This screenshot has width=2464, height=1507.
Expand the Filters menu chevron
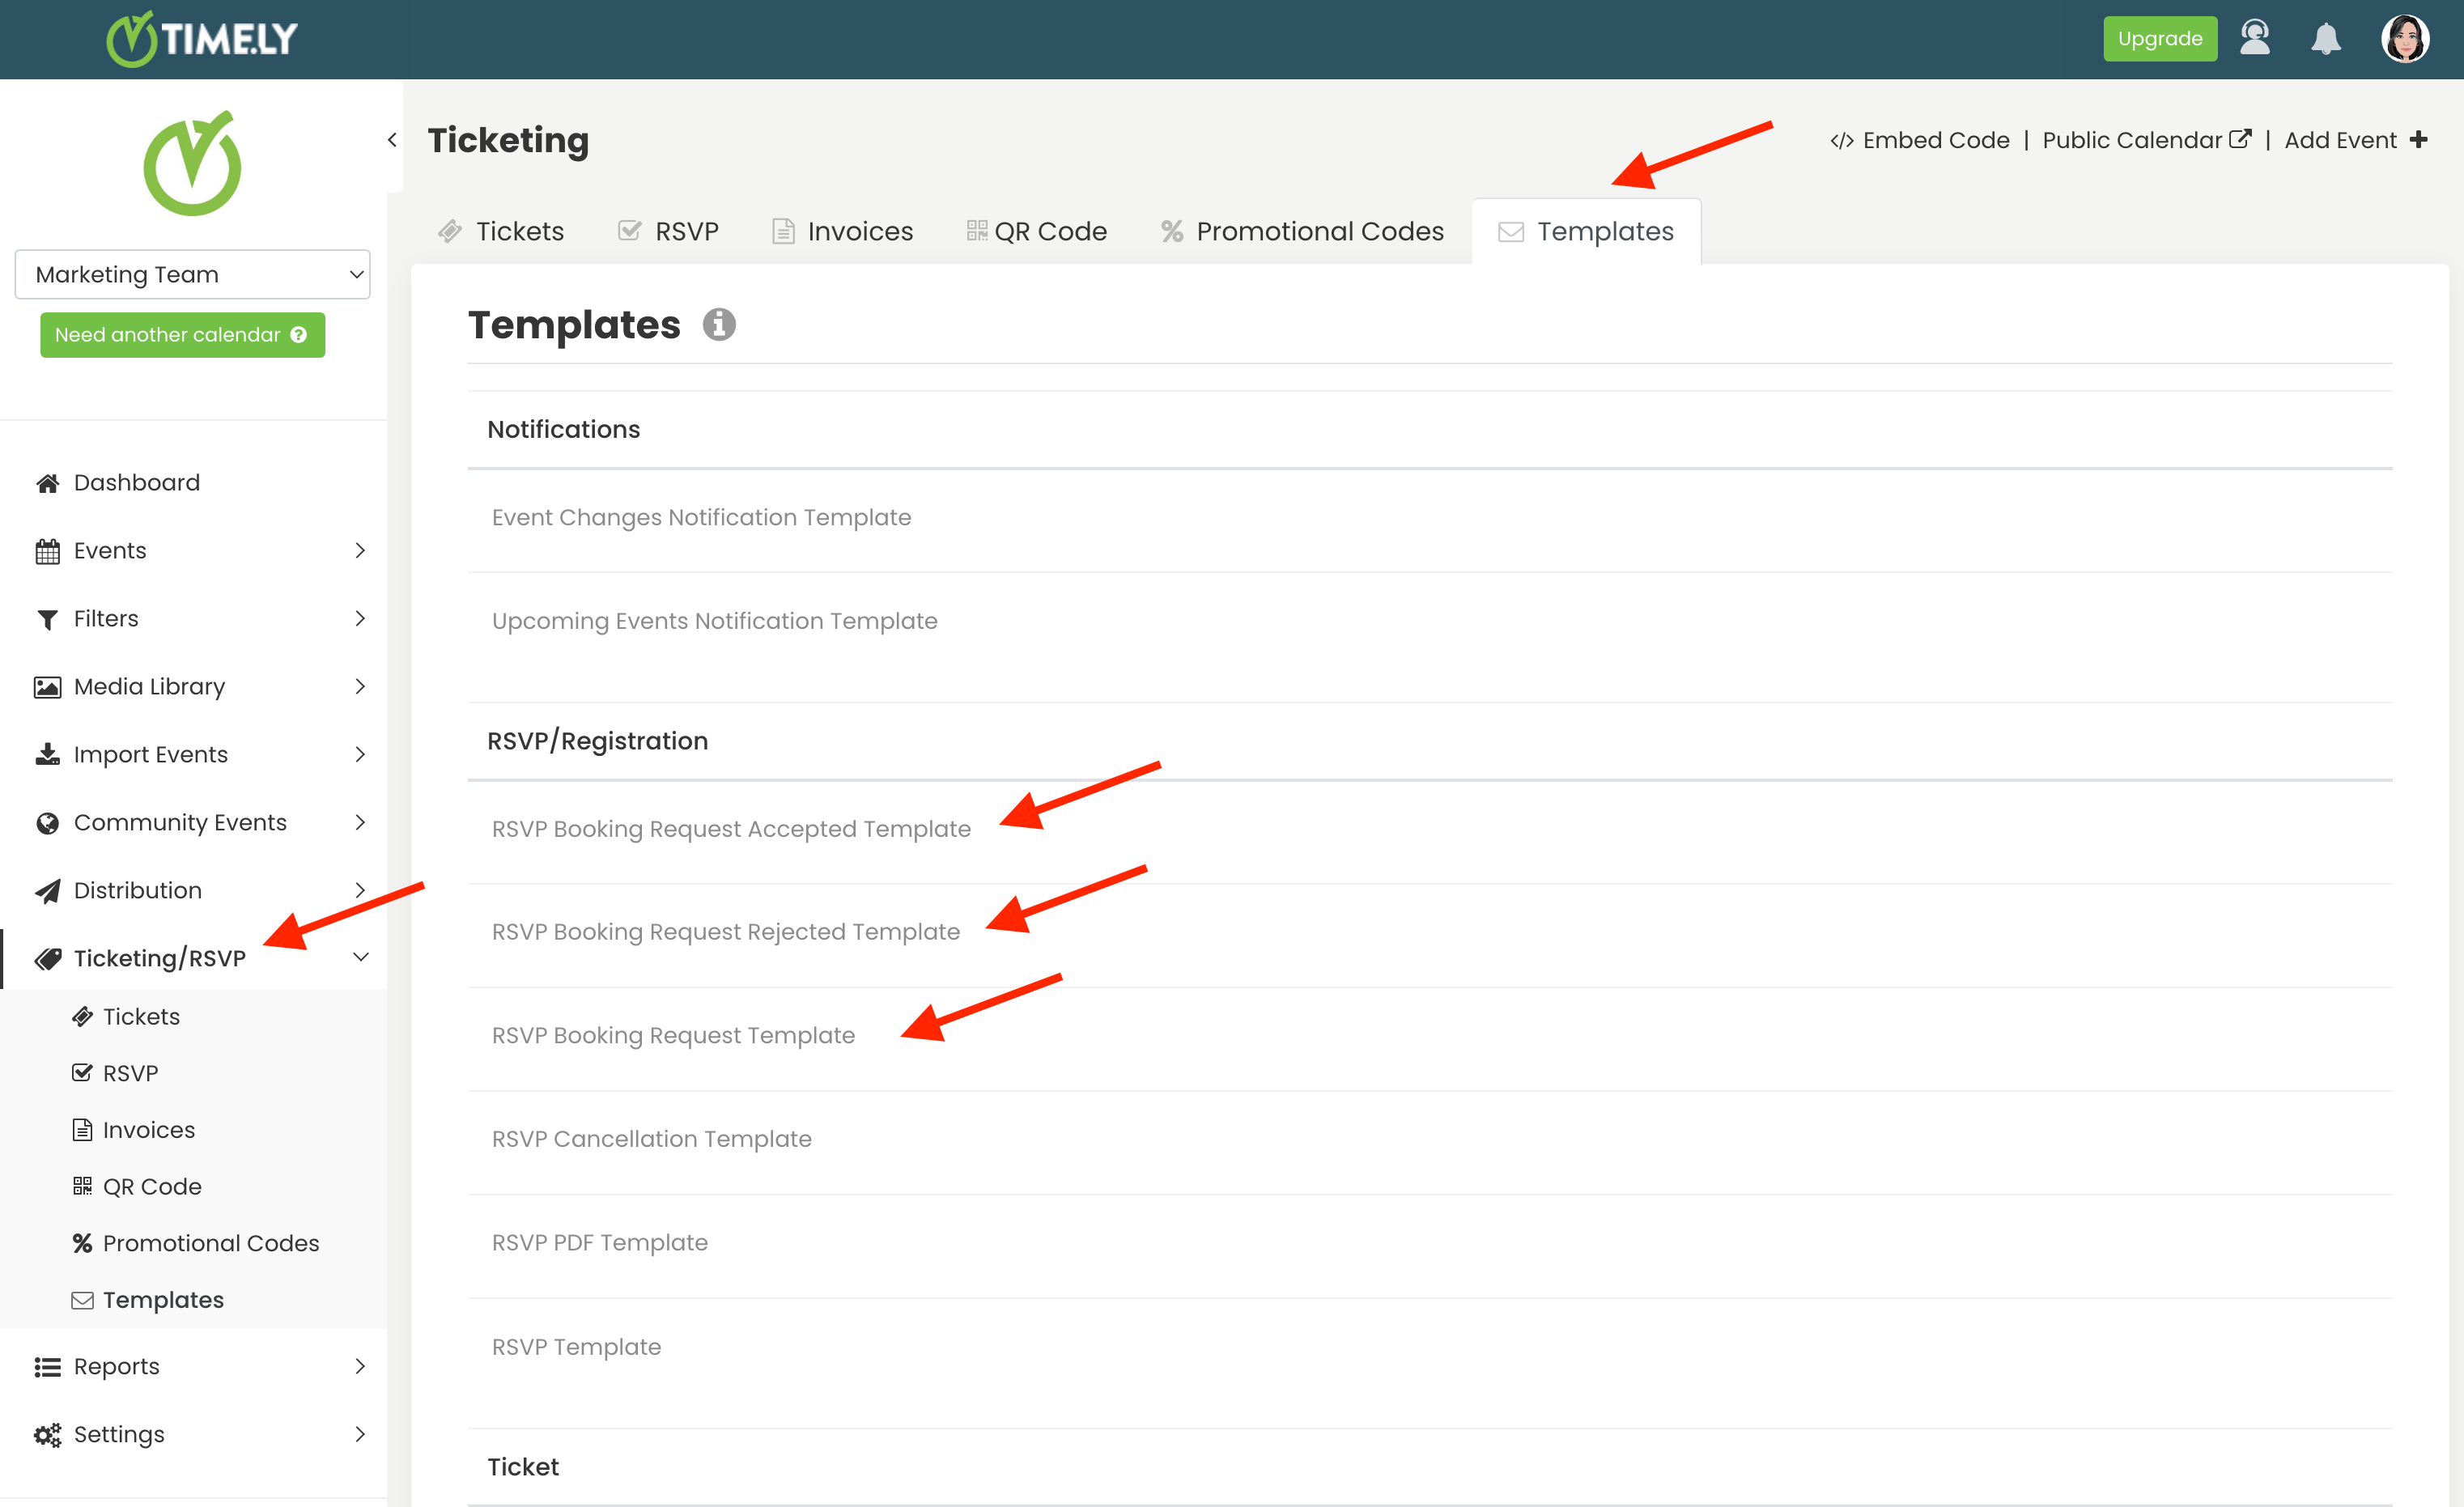[360, 619]
